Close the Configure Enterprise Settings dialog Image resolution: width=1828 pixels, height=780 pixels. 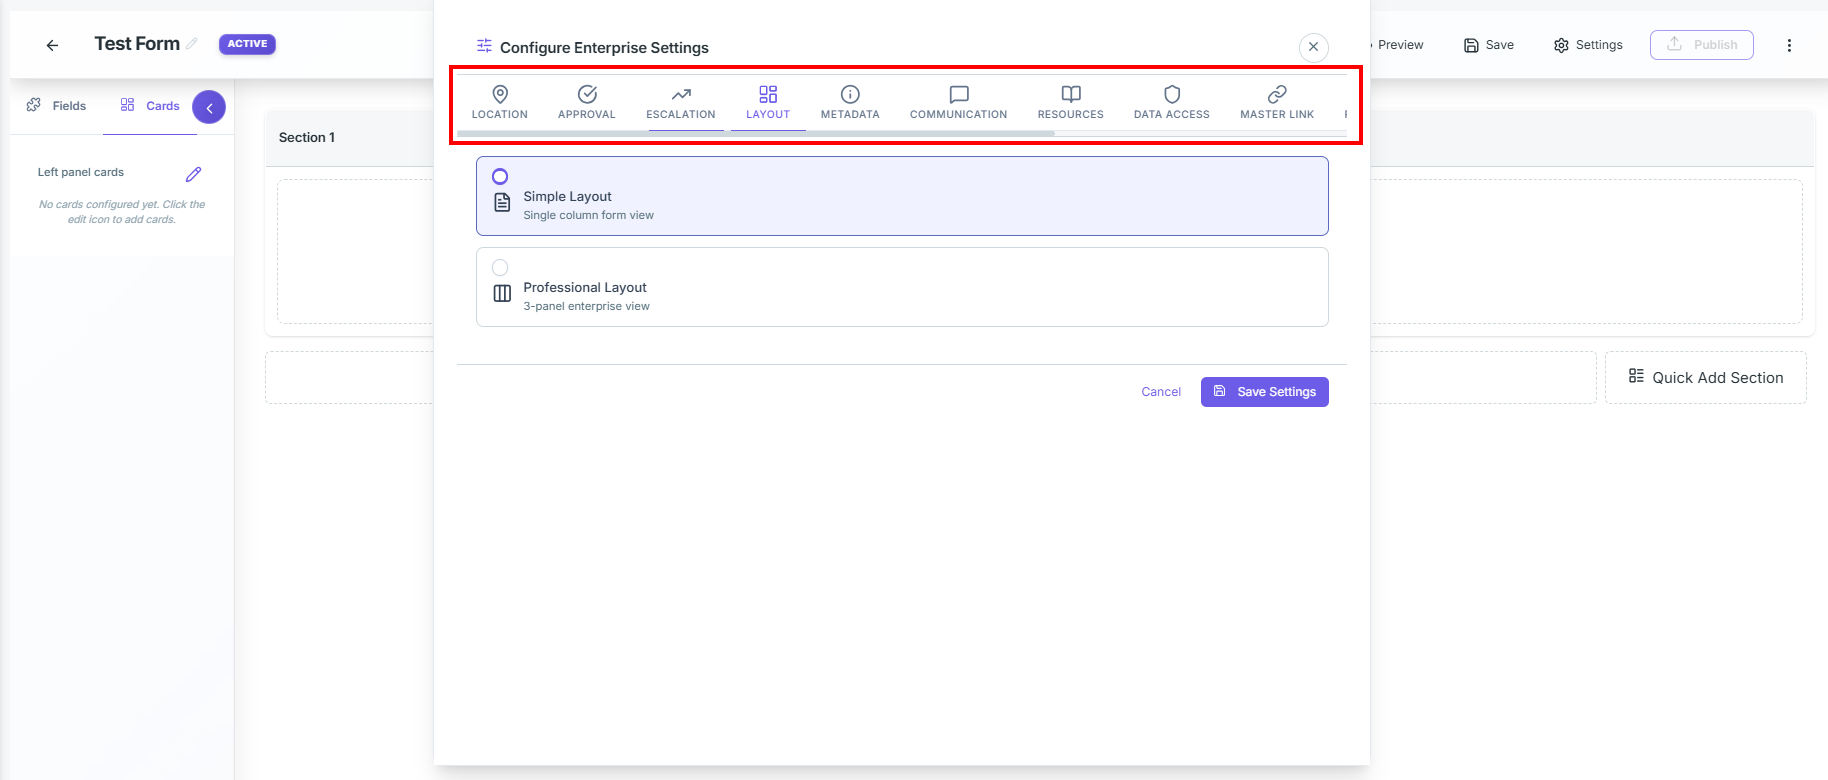click(1314, 47)
